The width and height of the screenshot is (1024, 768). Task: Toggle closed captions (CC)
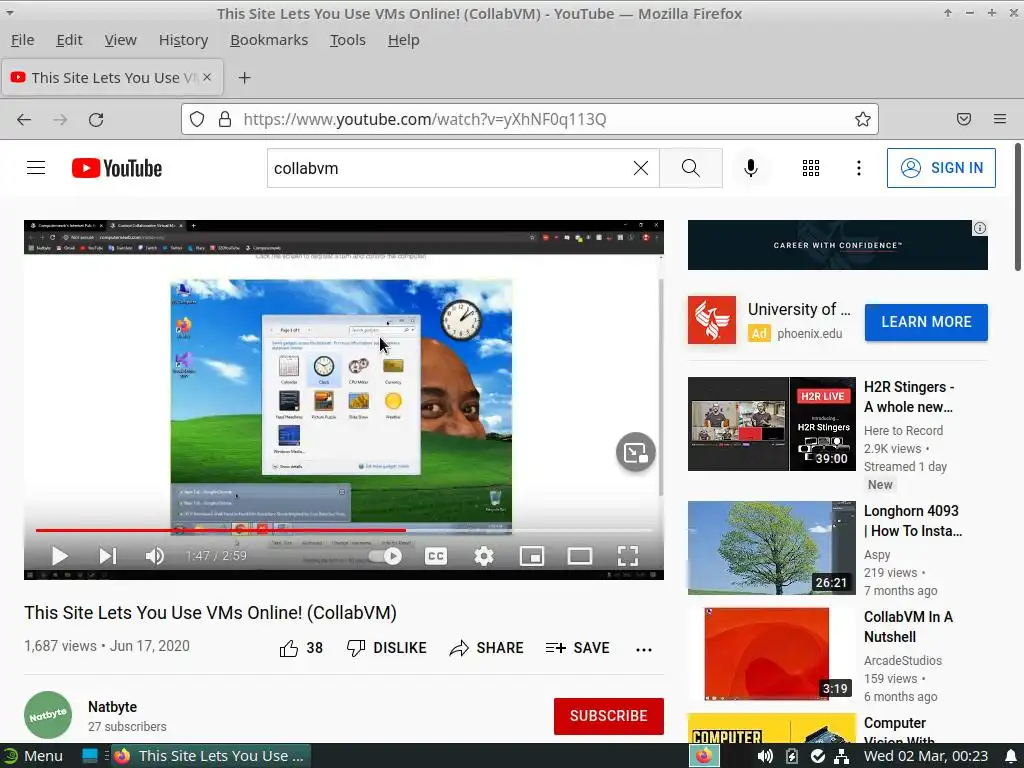pos(436,556)
